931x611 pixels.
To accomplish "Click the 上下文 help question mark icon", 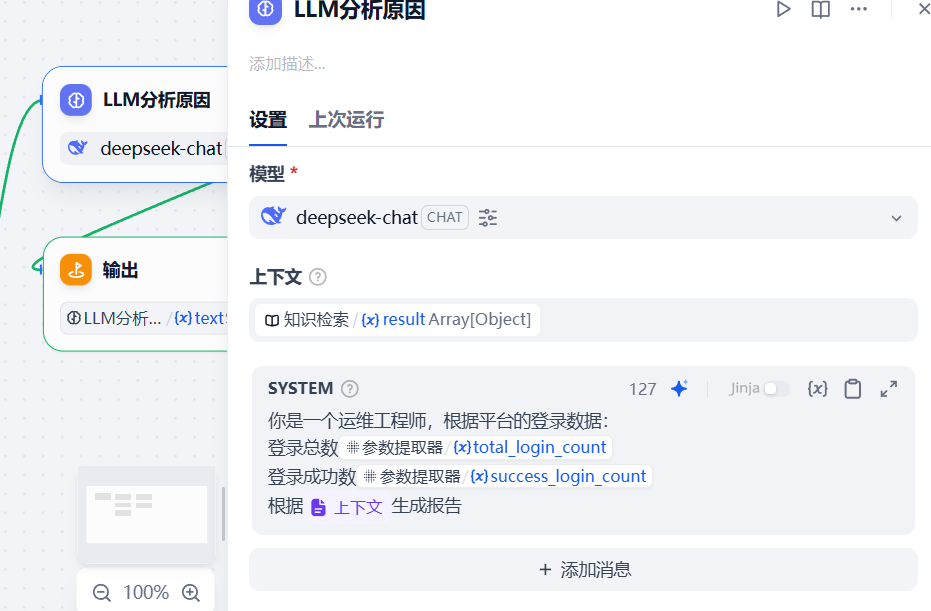I will point(318,277).
